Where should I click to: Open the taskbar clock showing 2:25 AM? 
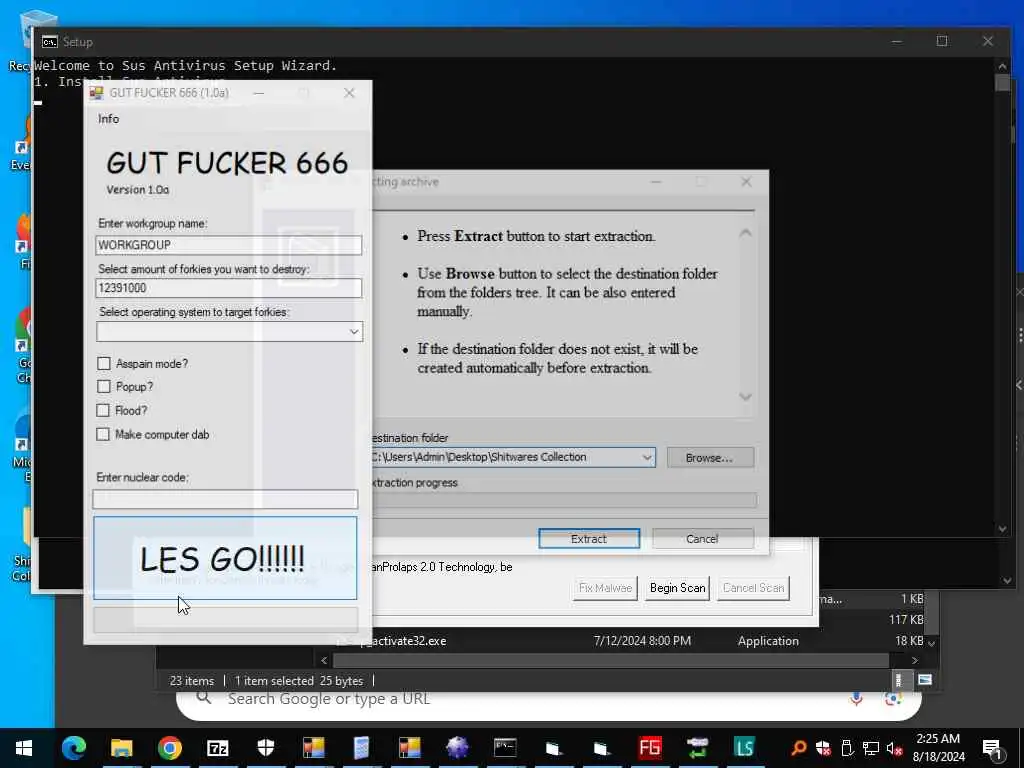coord(938,748)
